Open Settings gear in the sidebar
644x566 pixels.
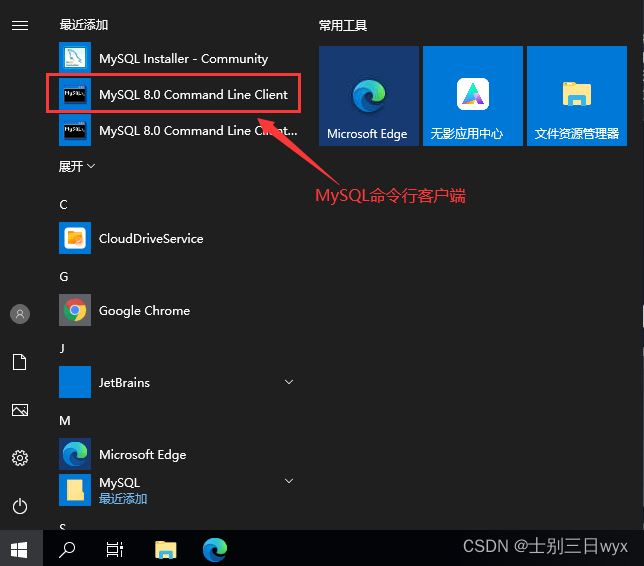(x=20, y=458)
